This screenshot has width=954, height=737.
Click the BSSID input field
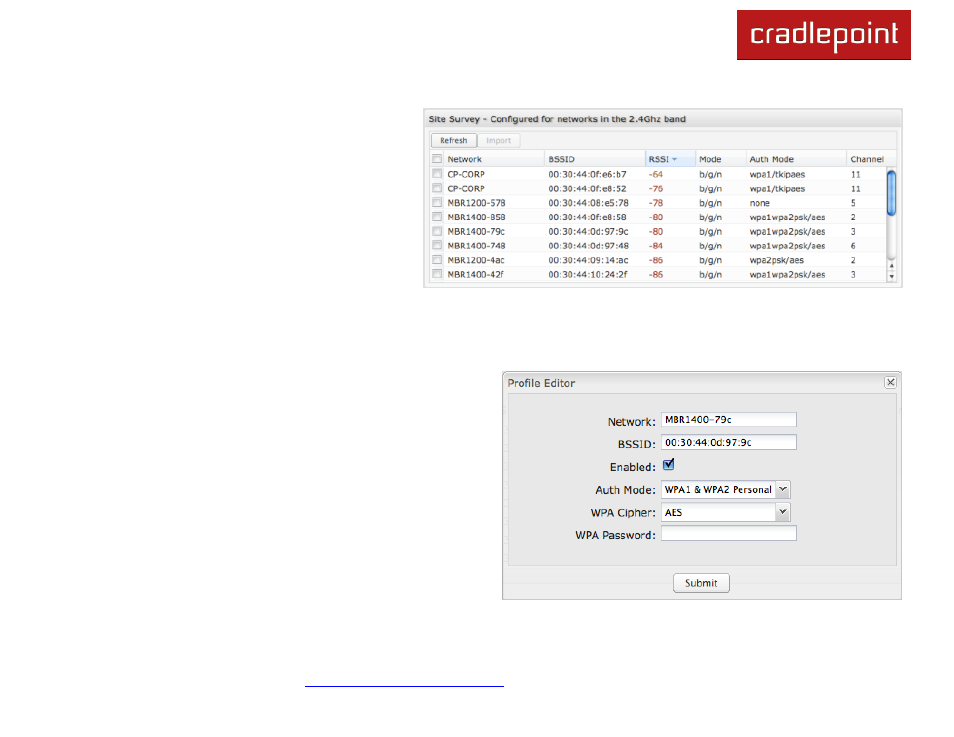pos(728,442)
